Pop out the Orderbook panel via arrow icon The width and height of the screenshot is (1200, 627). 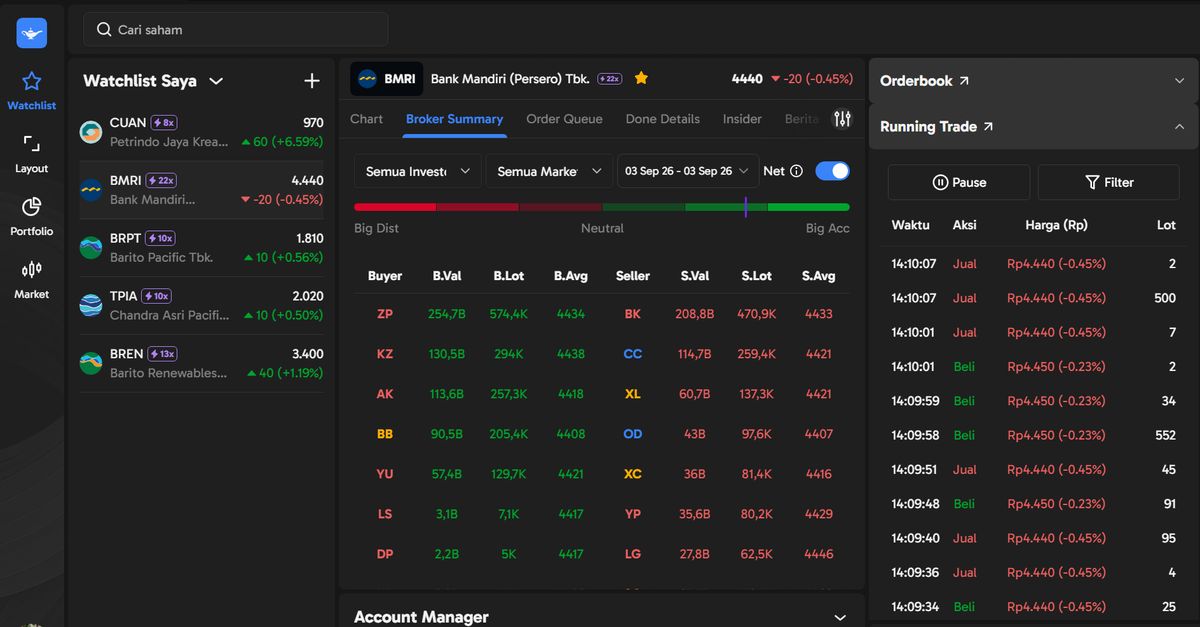coord(964,81)
